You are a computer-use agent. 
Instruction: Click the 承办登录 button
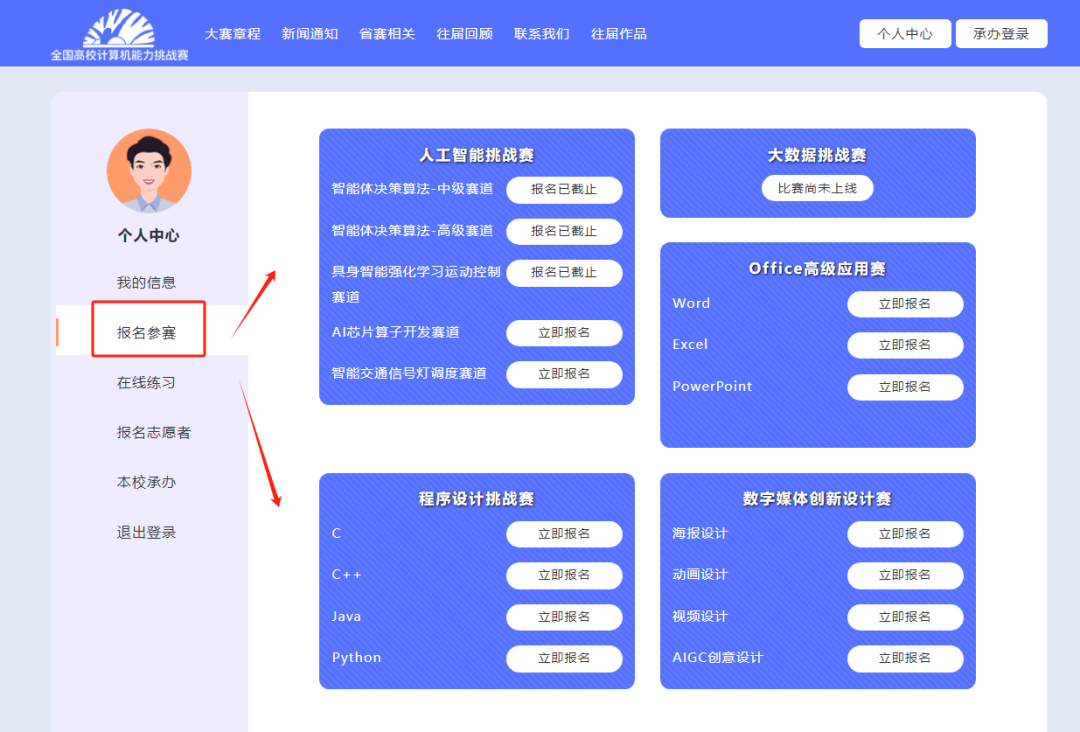(1001, 34)
